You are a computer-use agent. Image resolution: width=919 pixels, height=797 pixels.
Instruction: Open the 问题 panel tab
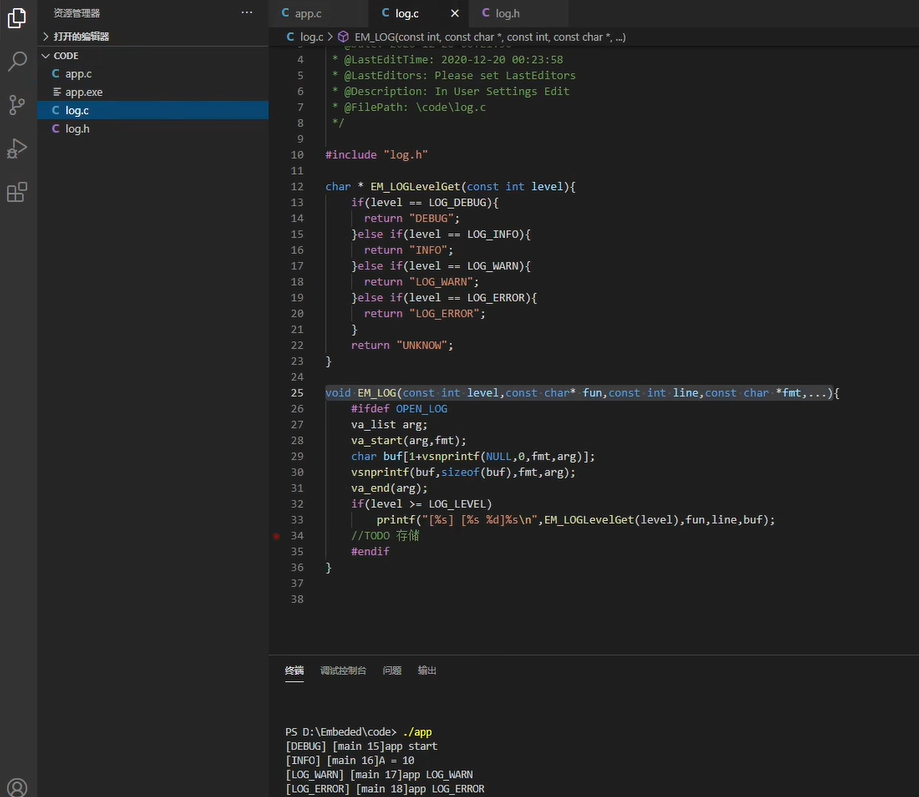[x=392, y=670]
